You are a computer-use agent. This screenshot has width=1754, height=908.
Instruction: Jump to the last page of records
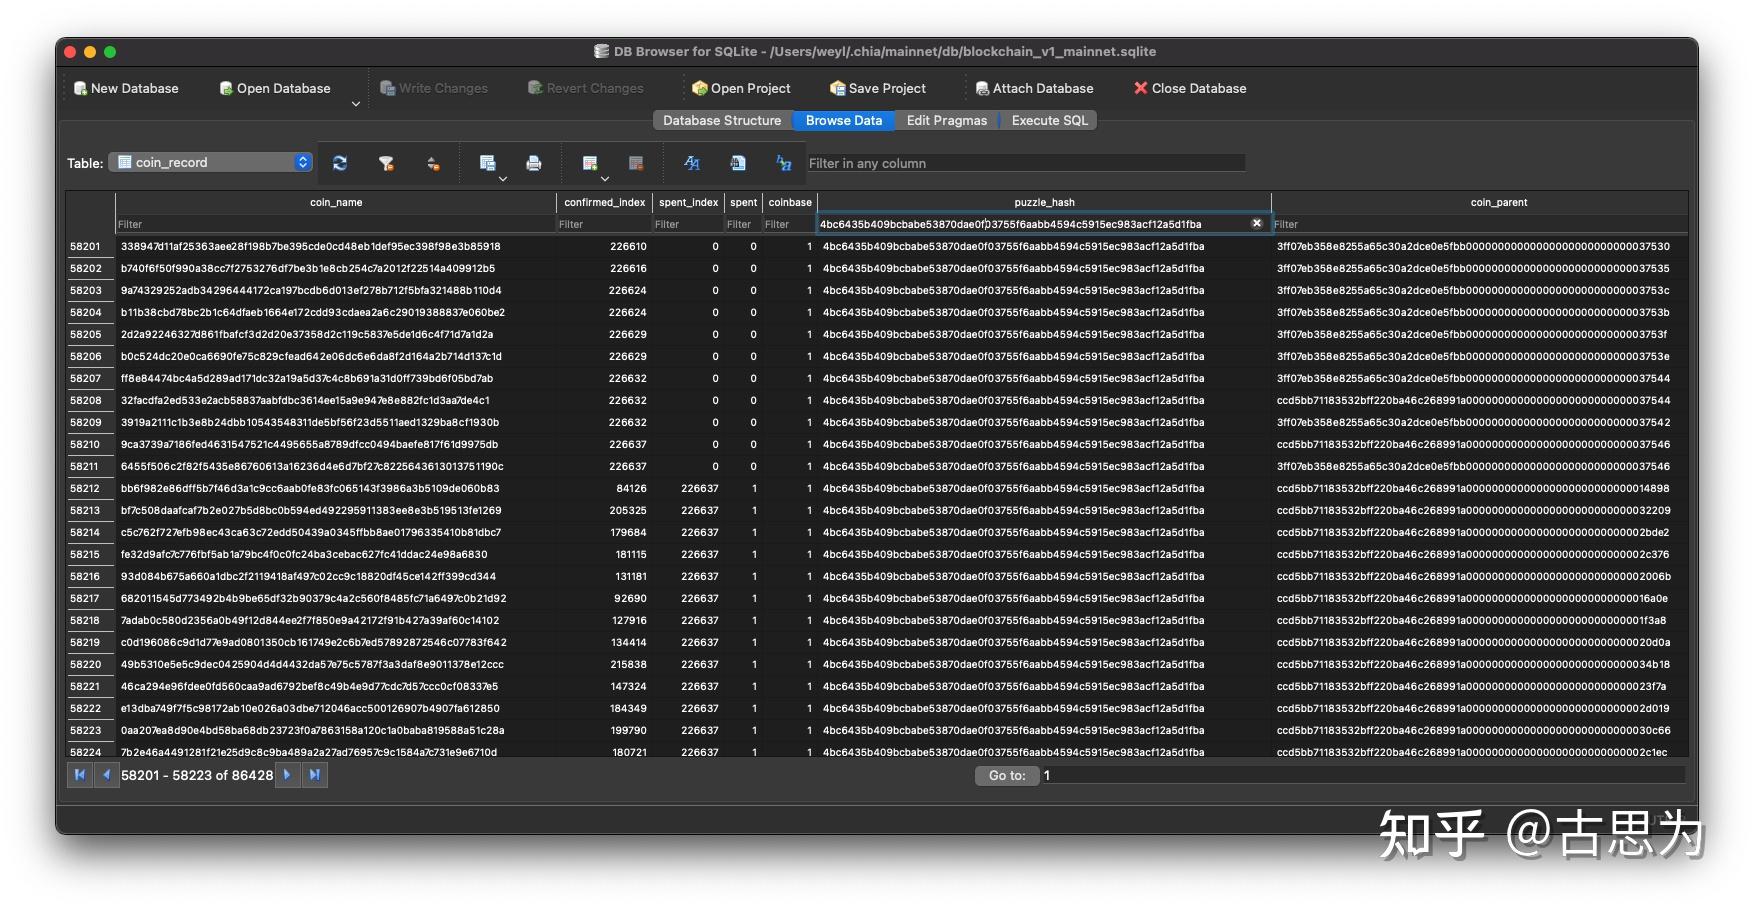tap(315, 775)
